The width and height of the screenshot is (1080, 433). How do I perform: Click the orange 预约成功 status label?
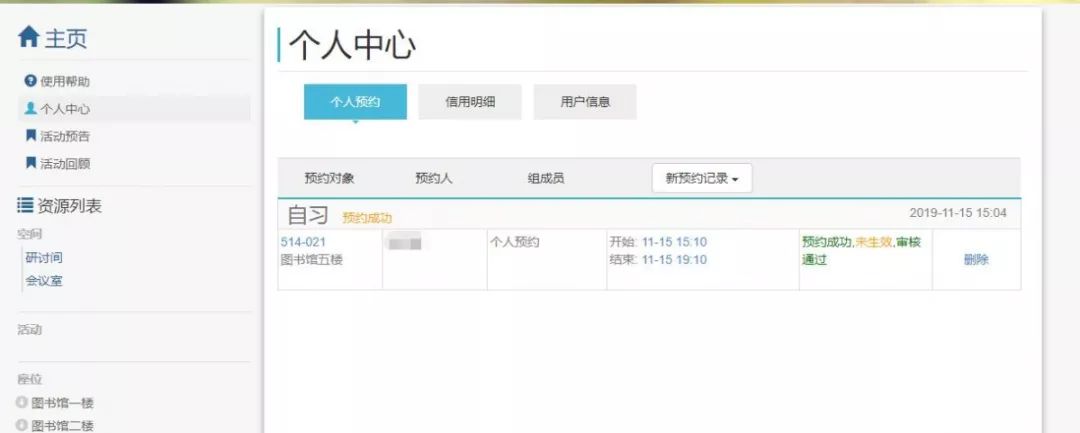pos(367,218)
